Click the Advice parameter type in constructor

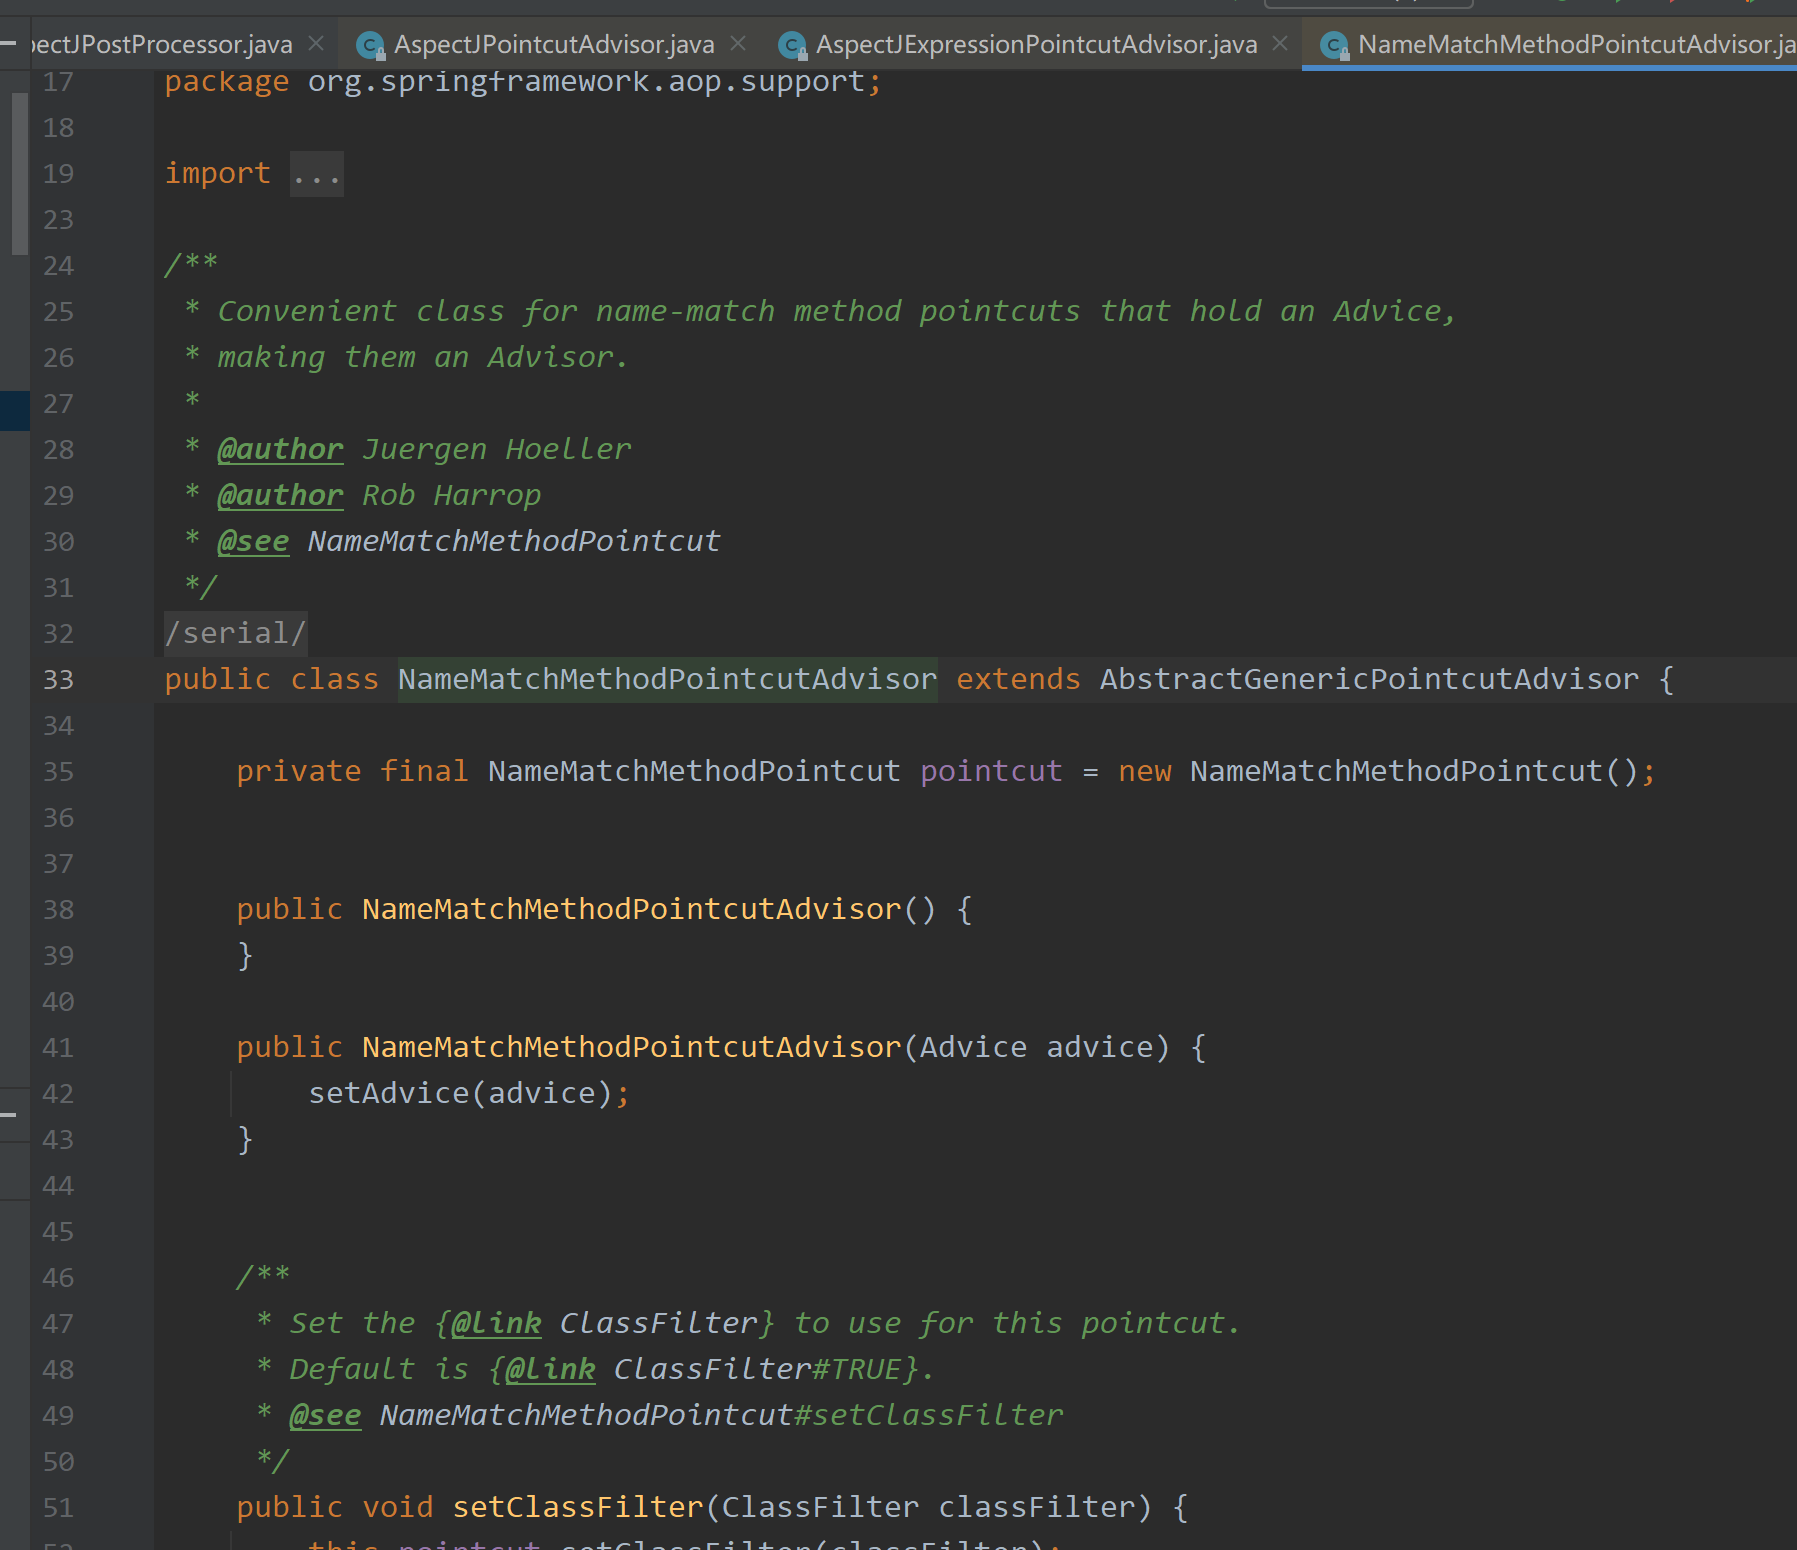(x=974, y=1048)
